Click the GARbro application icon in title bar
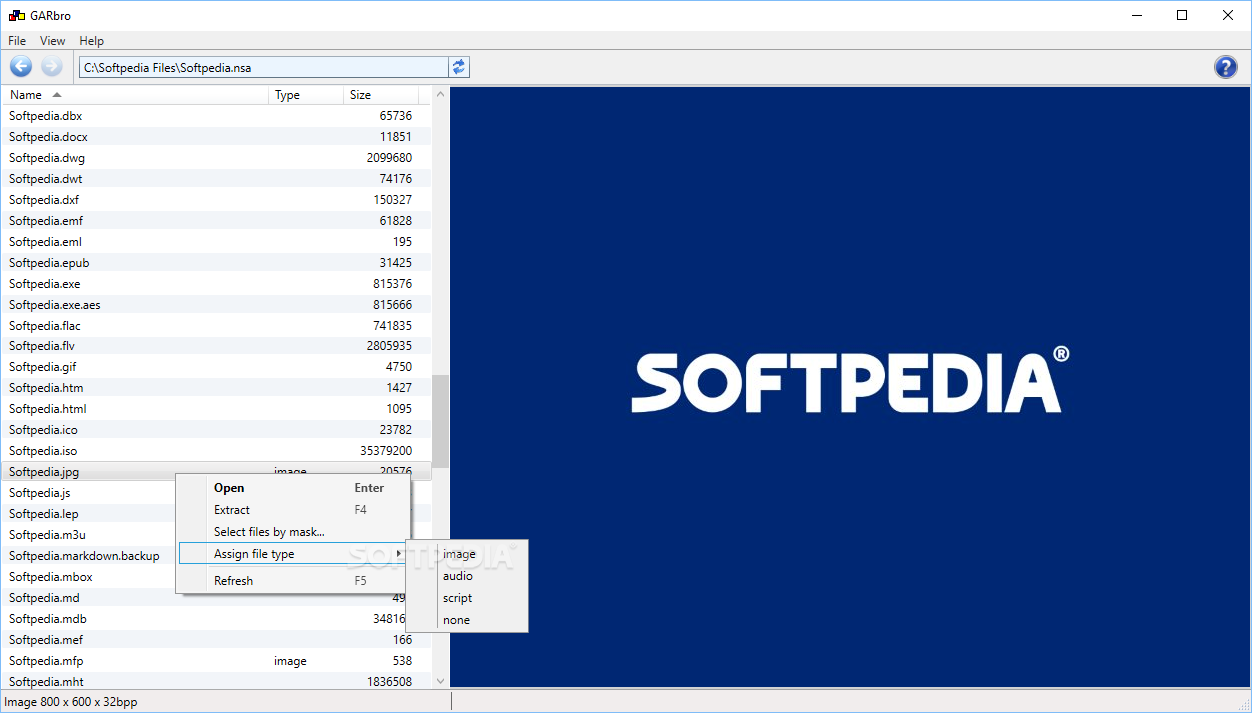 pyautogui.click(x=16, y=16)
